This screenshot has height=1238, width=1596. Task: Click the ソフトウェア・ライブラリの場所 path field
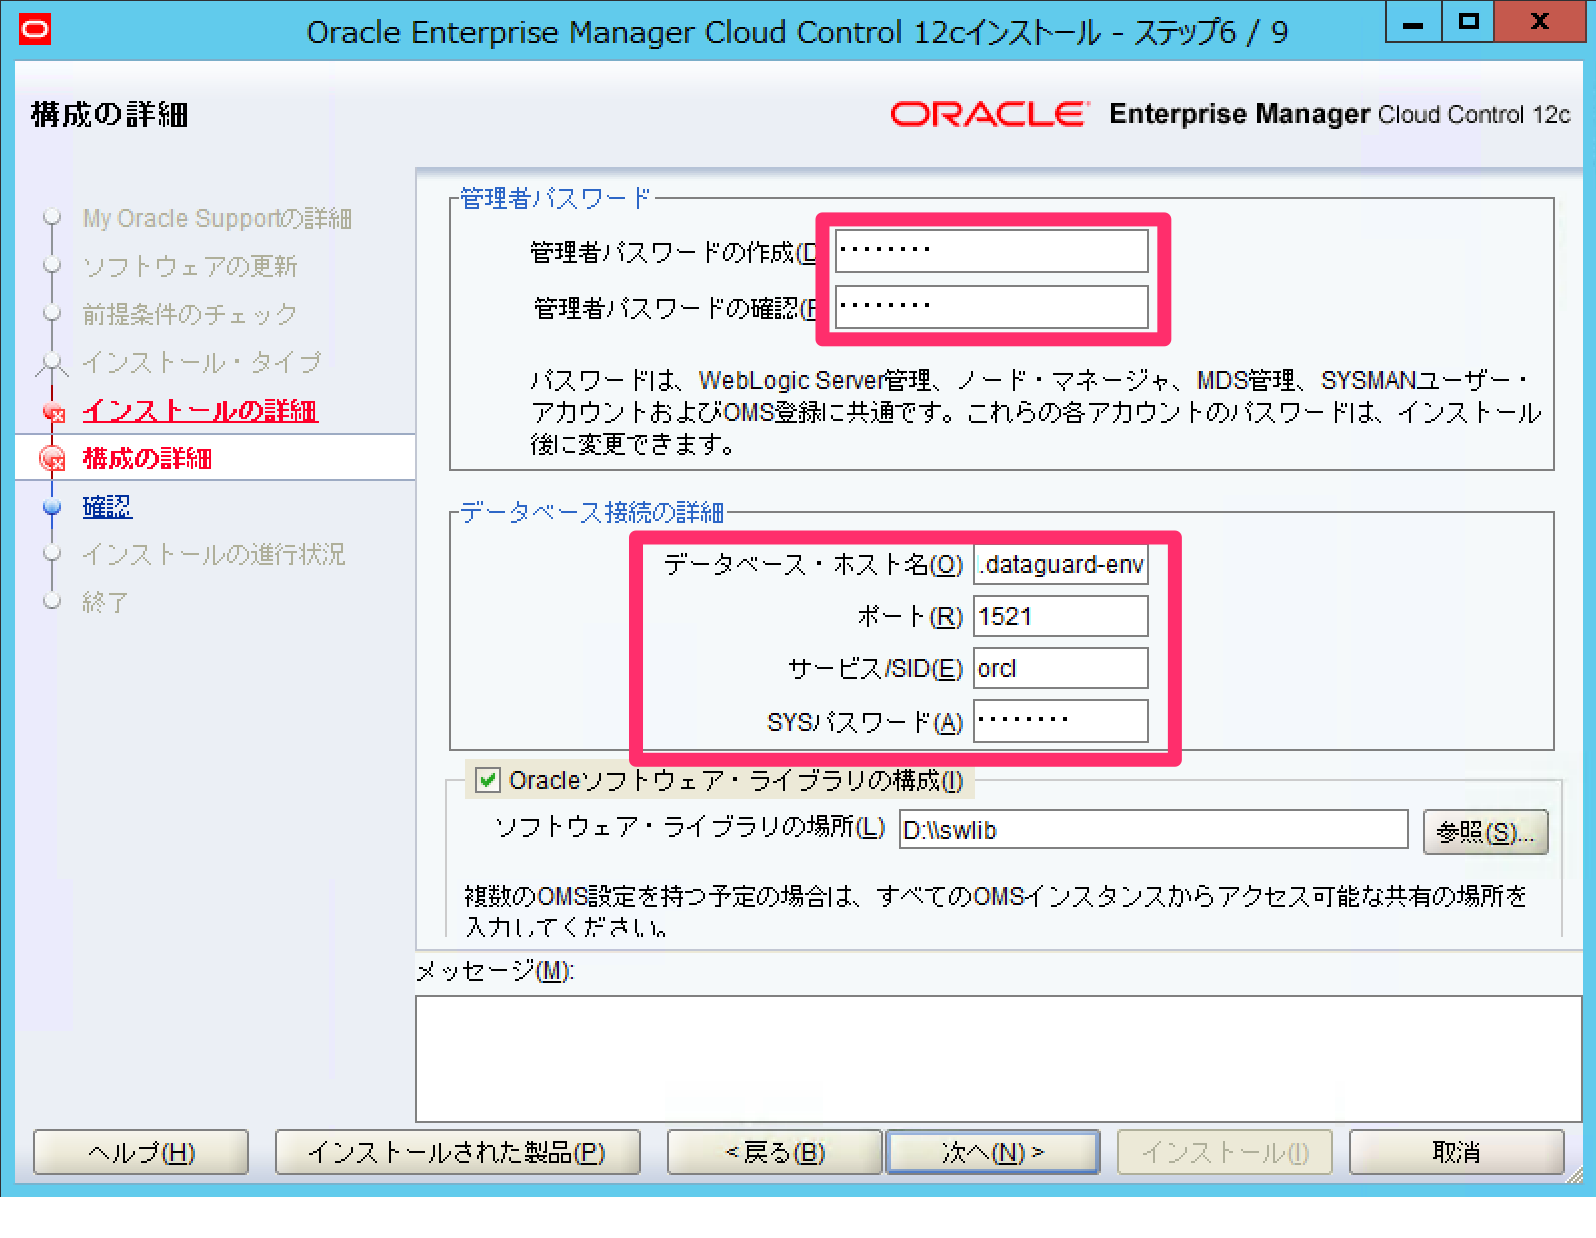(x=1153, y=830)
